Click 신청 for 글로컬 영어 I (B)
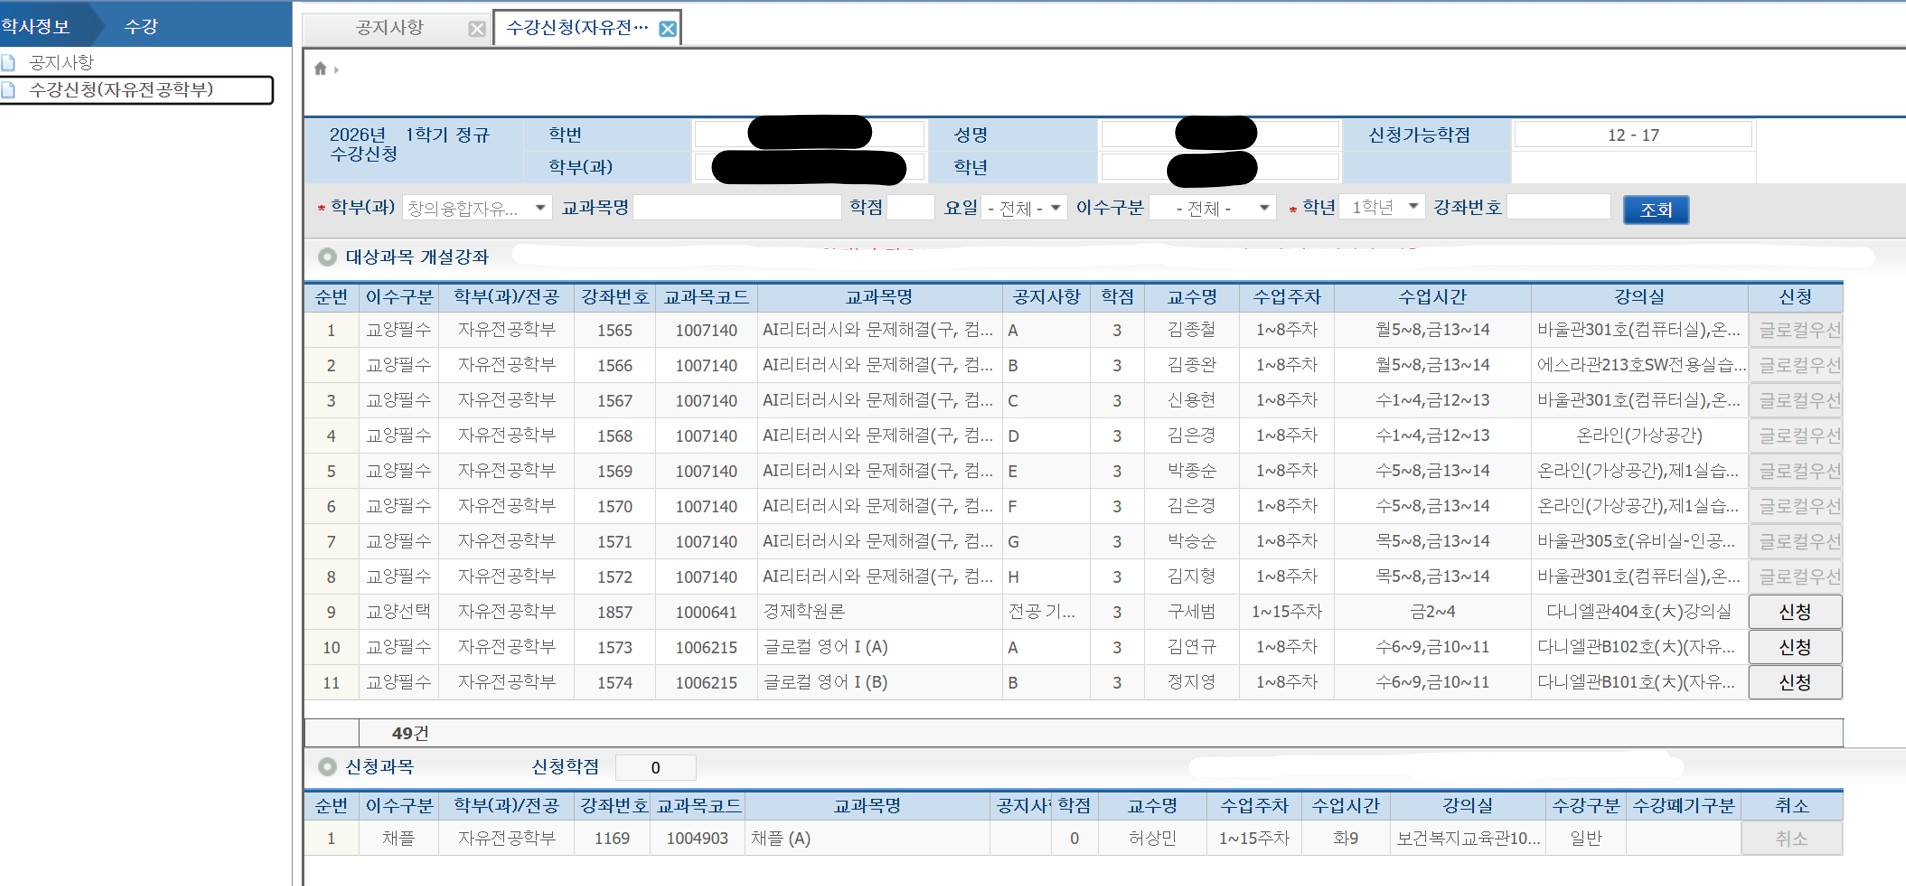Image resolution: width=1906 pixels, height=886 pixels. click(x=1794, y=682)
